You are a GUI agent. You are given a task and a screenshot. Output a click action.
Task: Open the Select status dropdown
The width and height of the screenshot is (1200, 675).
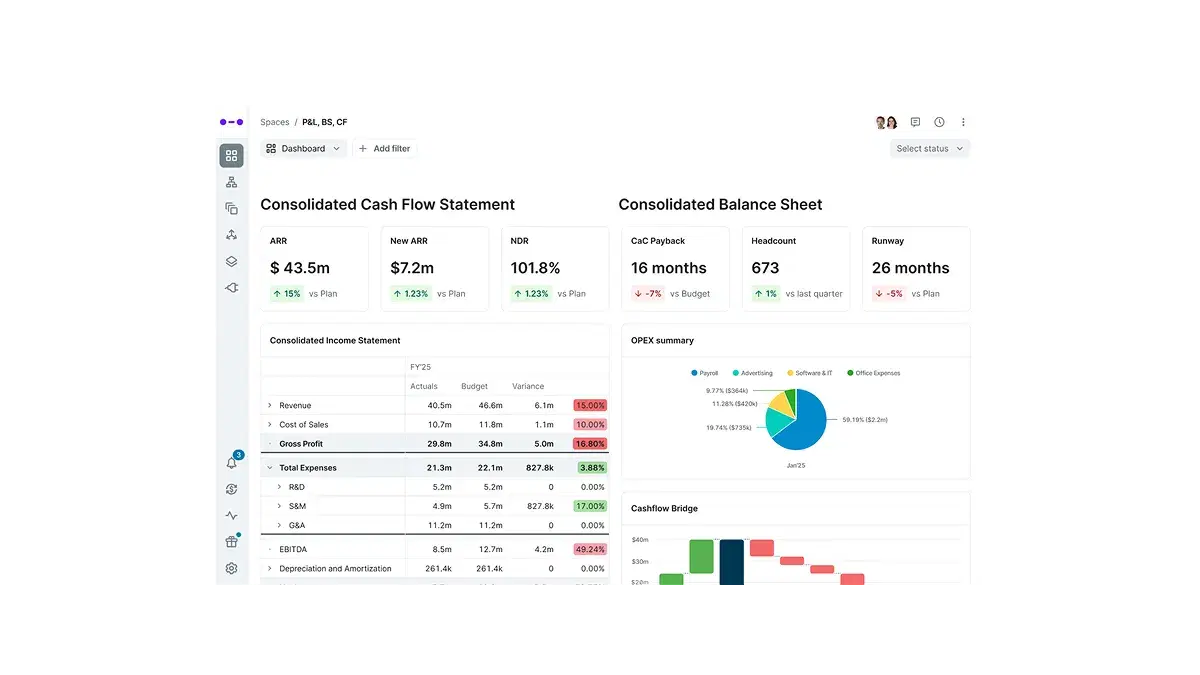[x=930, y=148]
